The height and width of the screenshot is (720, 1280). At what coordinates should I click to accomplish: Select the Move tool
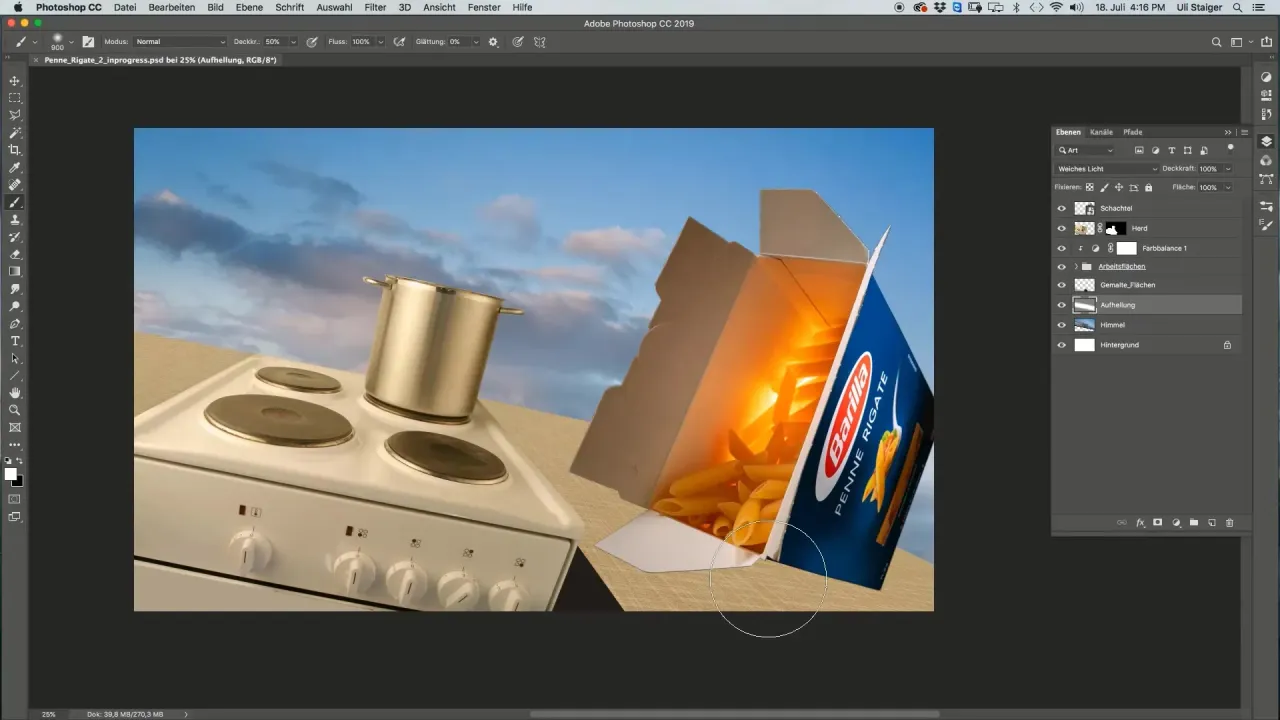coord(15,81)
